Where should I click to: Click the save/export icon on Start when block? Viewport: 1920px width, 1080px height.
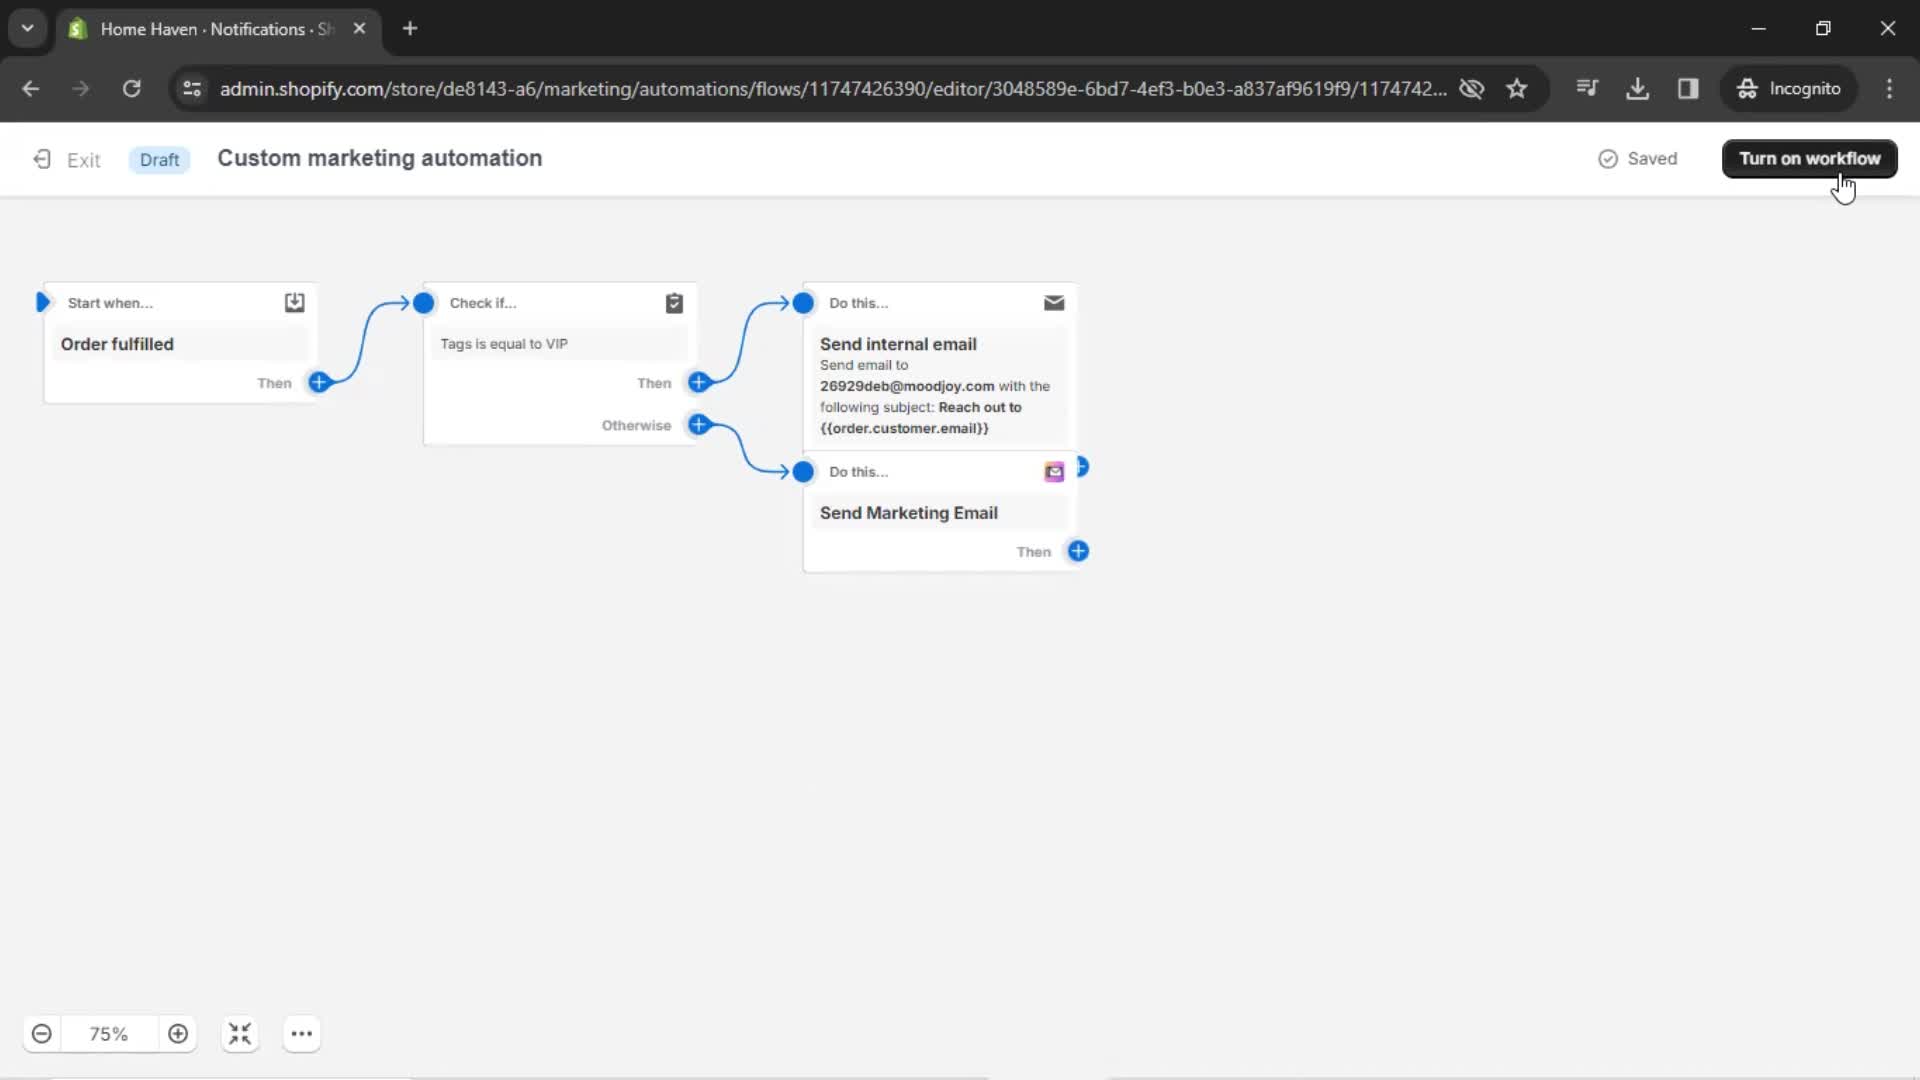click(x=293, y=302)
